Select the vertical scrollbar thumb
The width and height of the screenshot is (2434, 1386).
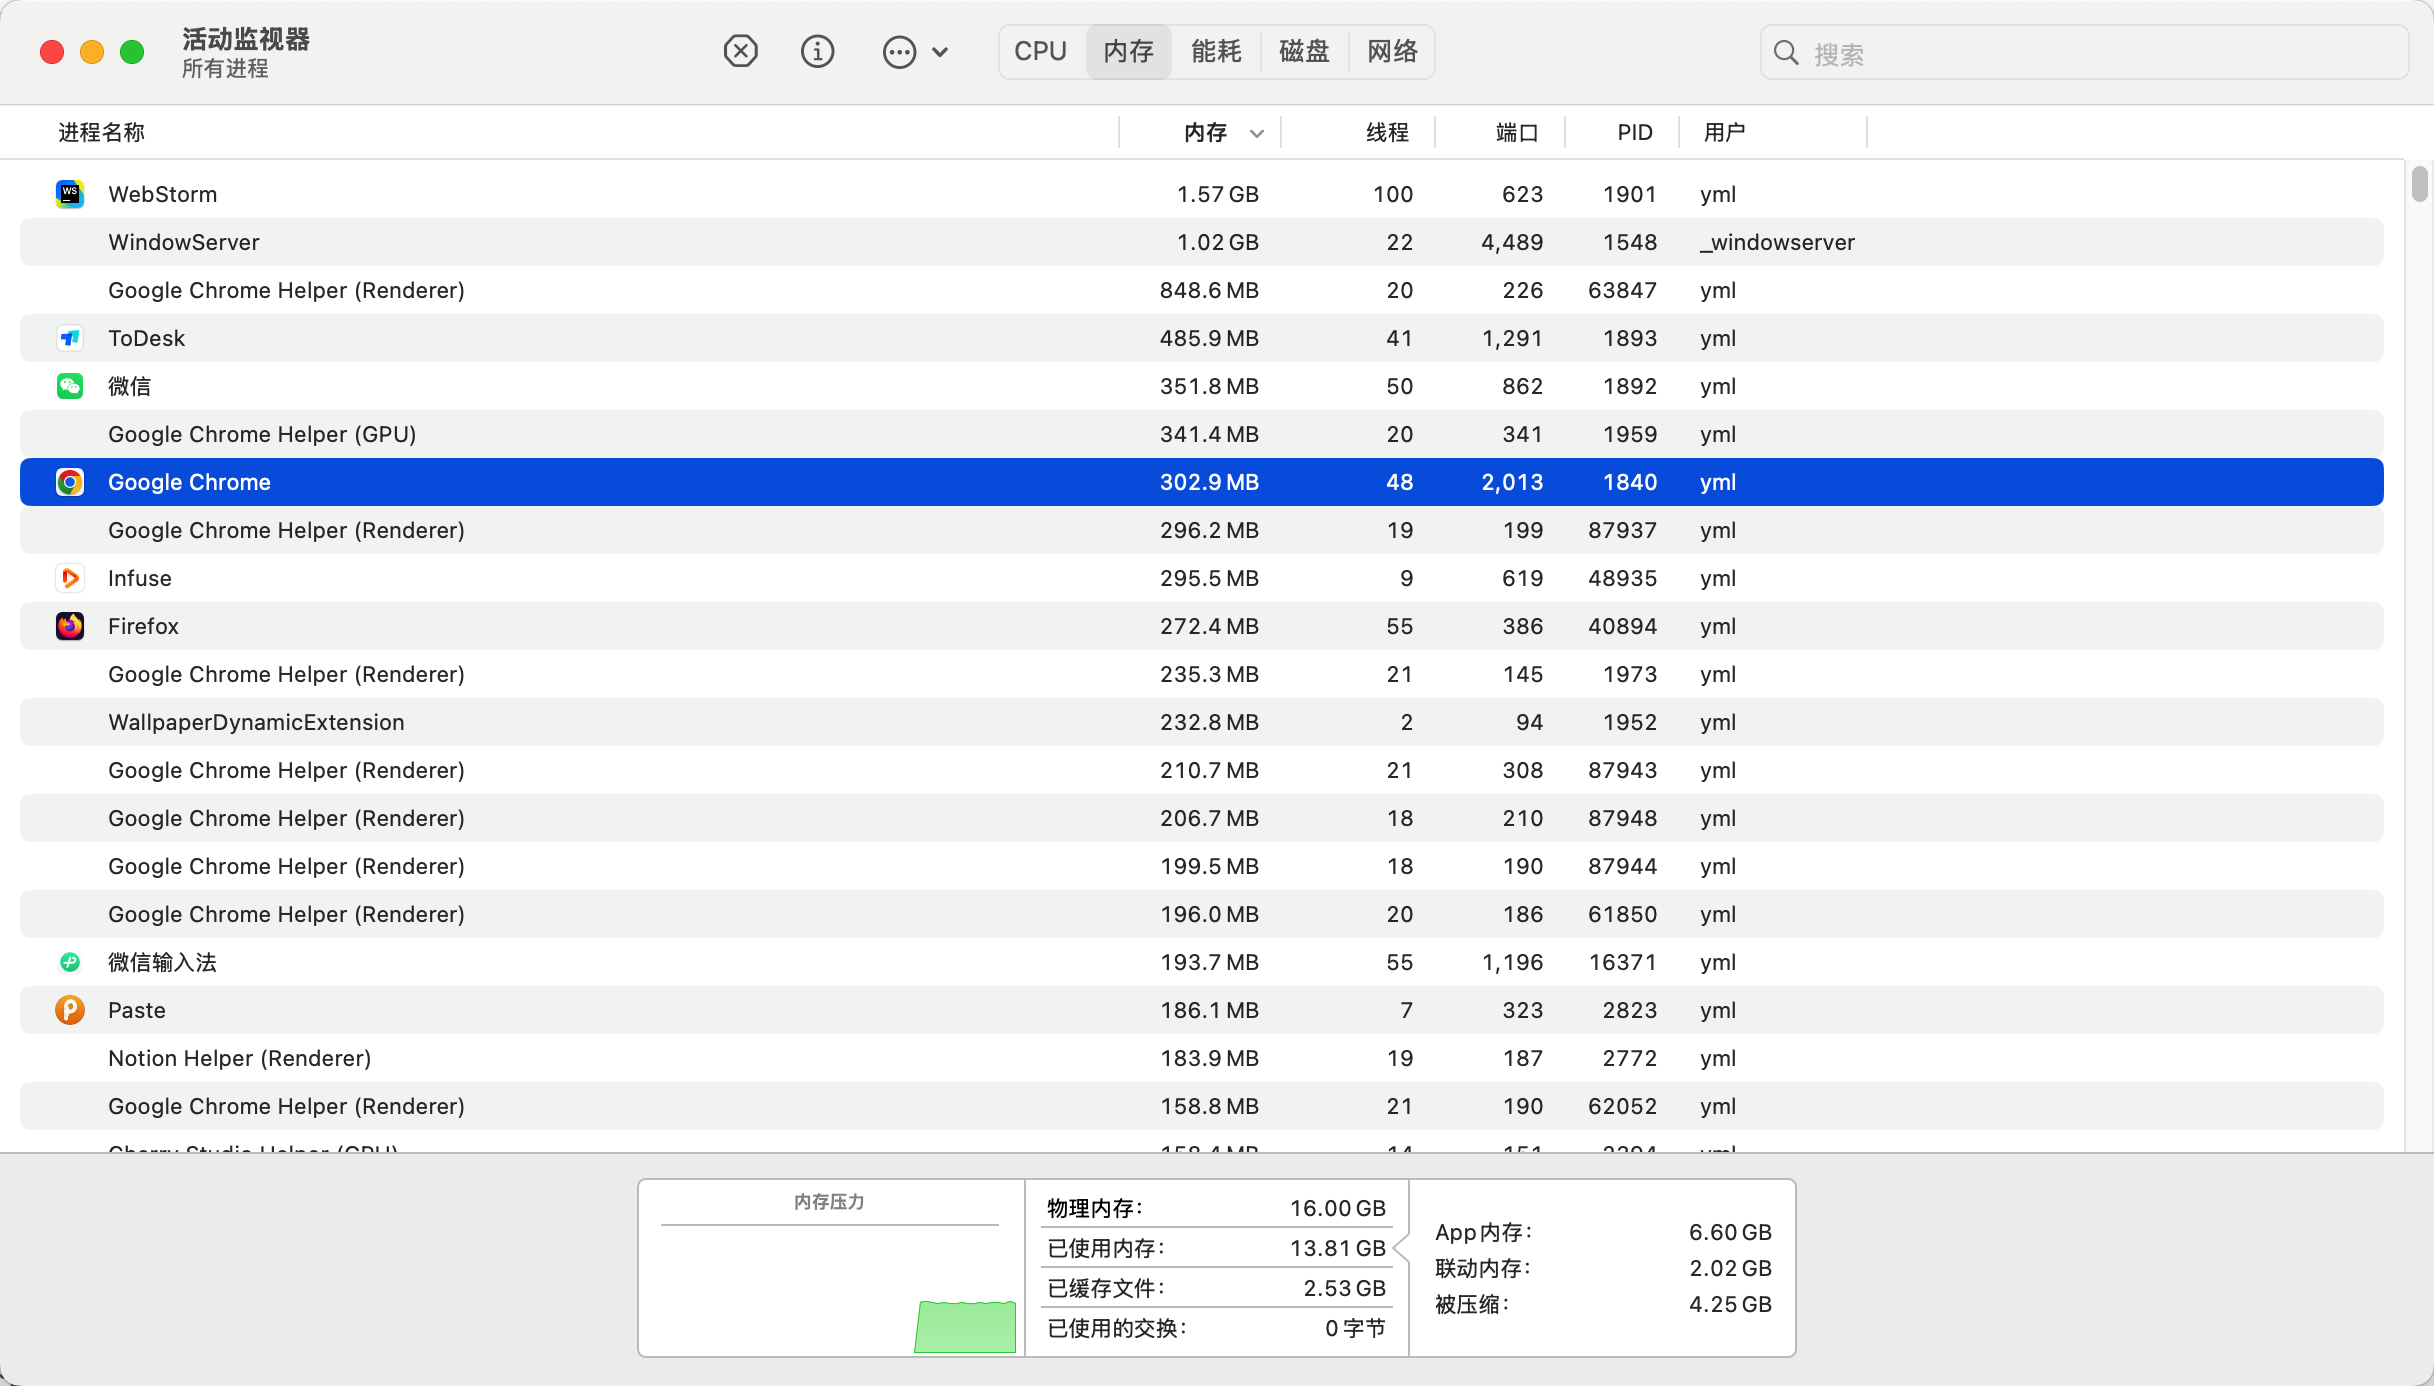(x=2419, y=184)
